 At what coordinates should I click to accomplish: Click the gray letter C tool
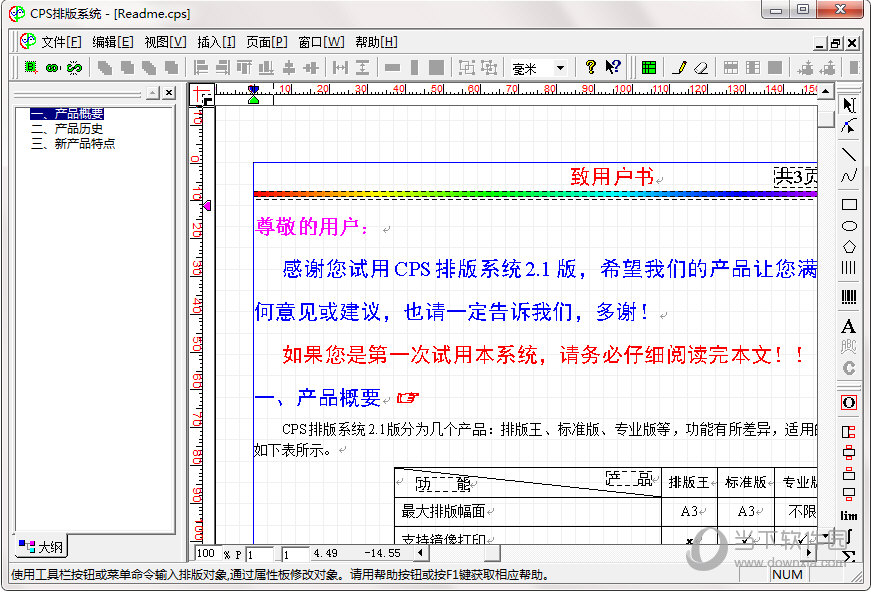tap(849, 368)
